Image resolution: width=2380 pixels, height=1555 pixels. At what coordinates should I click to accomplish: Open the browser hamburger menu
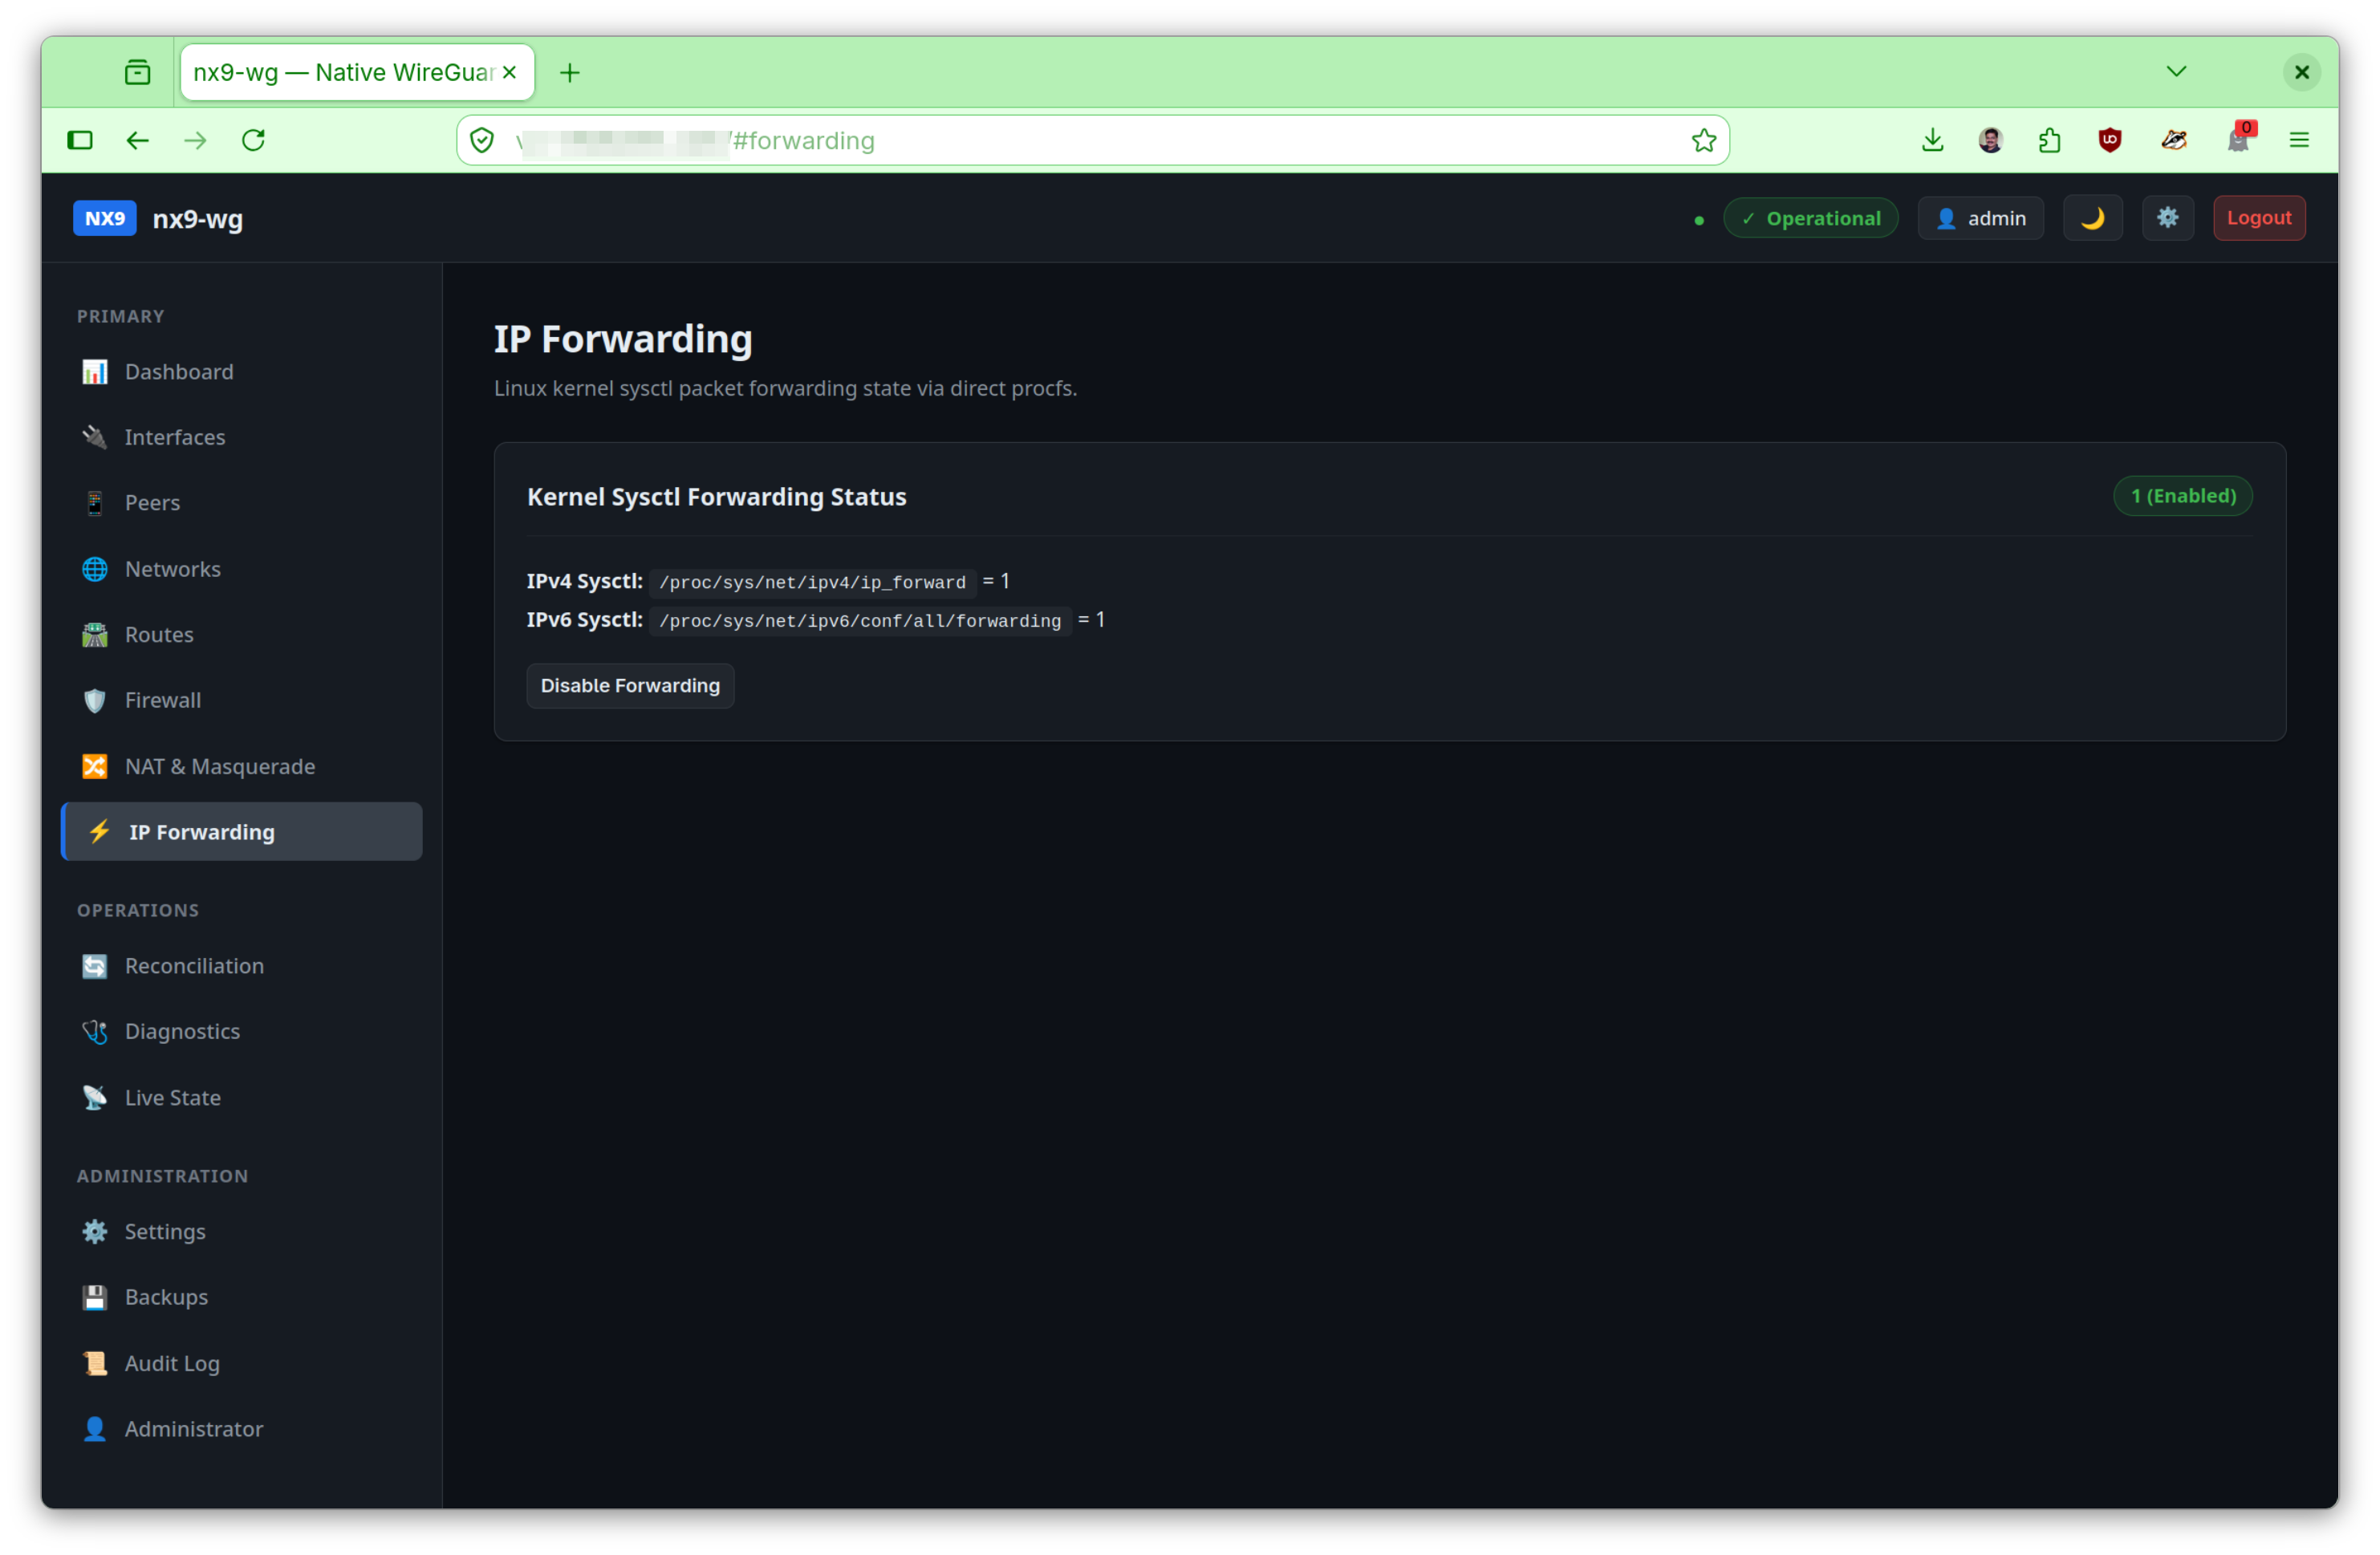coord(2299,140)
